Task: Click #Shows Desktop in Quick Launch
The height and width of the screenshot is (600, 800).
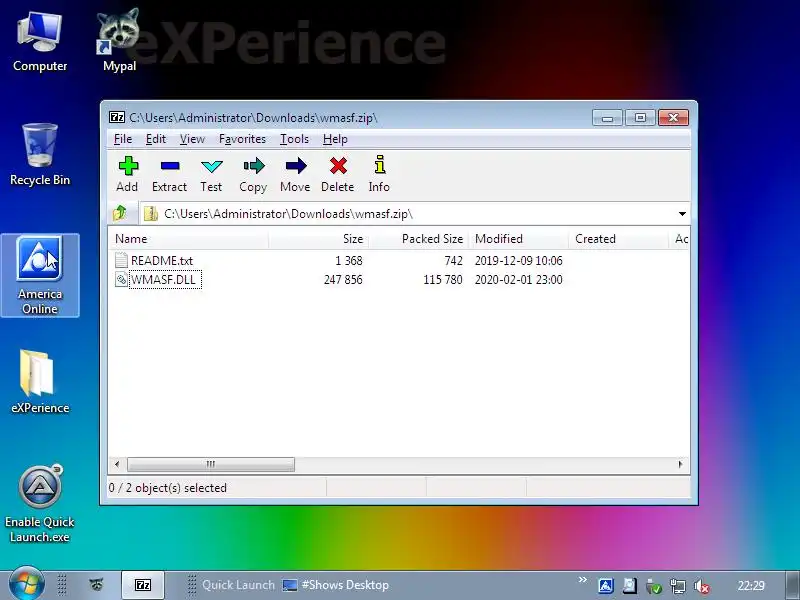Action: (x=336, y=585)
